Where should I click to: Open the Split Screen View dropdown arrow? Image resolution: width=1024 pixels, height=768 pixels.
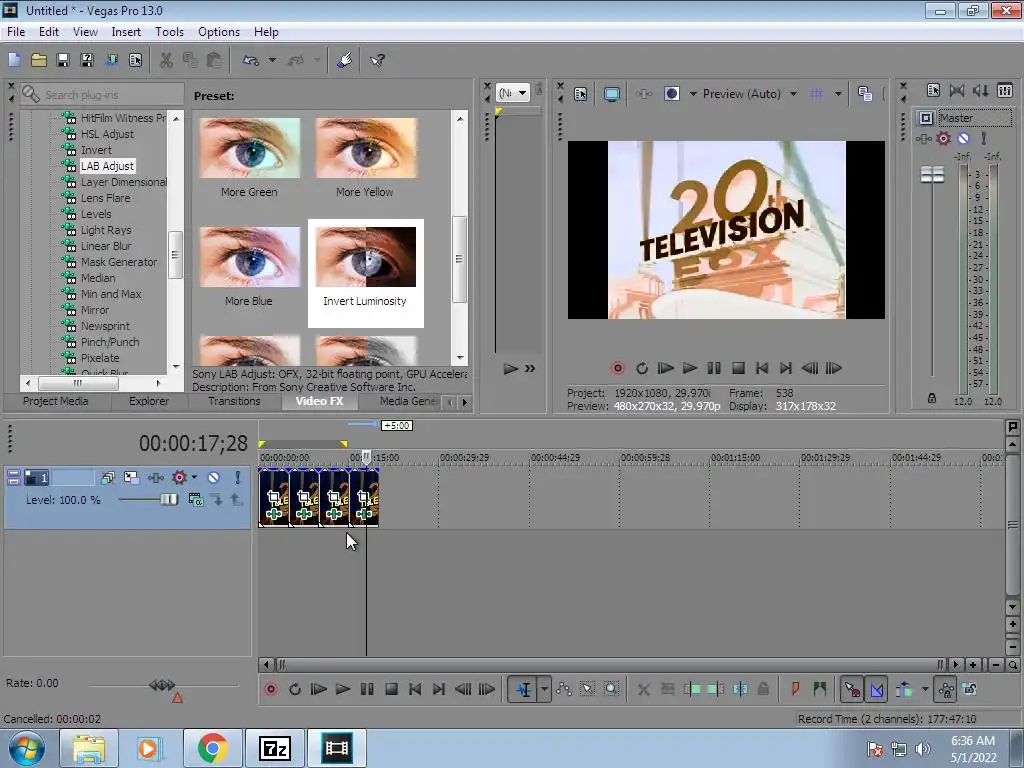coord(693,94)
